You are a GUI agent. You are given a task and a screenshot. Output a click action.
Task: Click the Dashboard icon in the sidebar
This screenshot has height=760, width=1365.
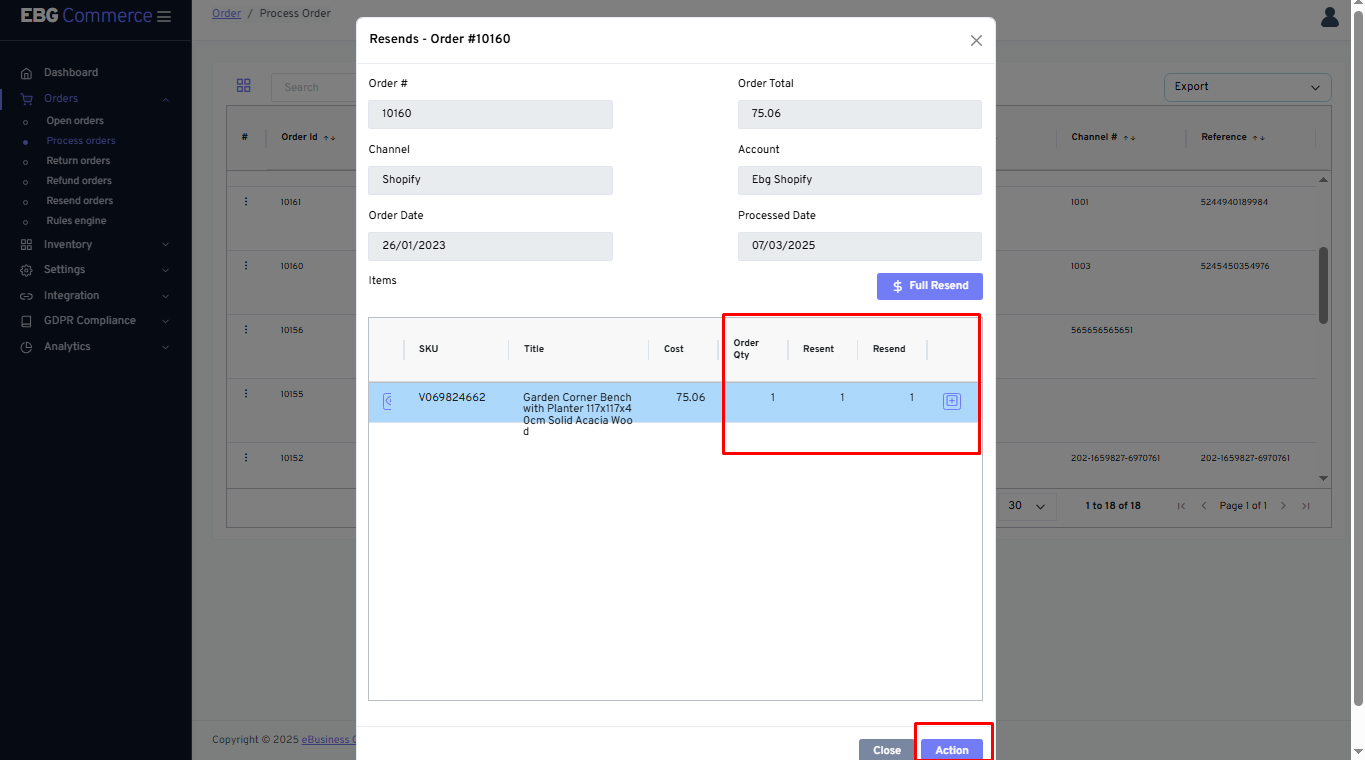tap(24, 72)
